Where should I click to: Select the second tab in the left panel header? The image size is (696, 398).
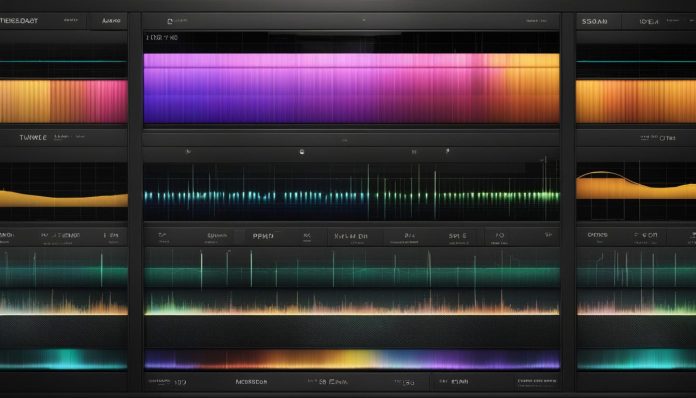(71, 20)
